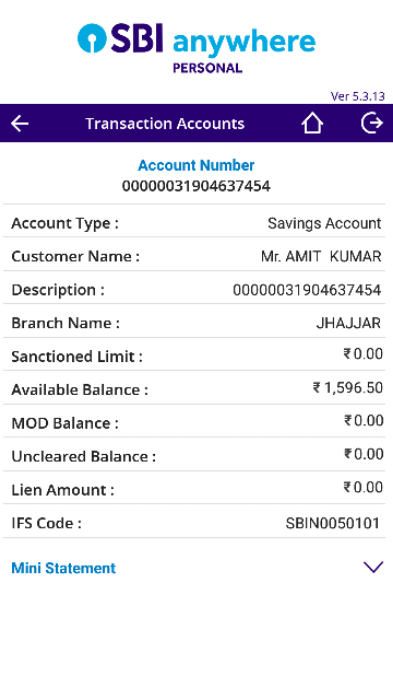Select the Sanctioned Limit row
Screen dimensions: 393x700
click(x=194, y=354)
